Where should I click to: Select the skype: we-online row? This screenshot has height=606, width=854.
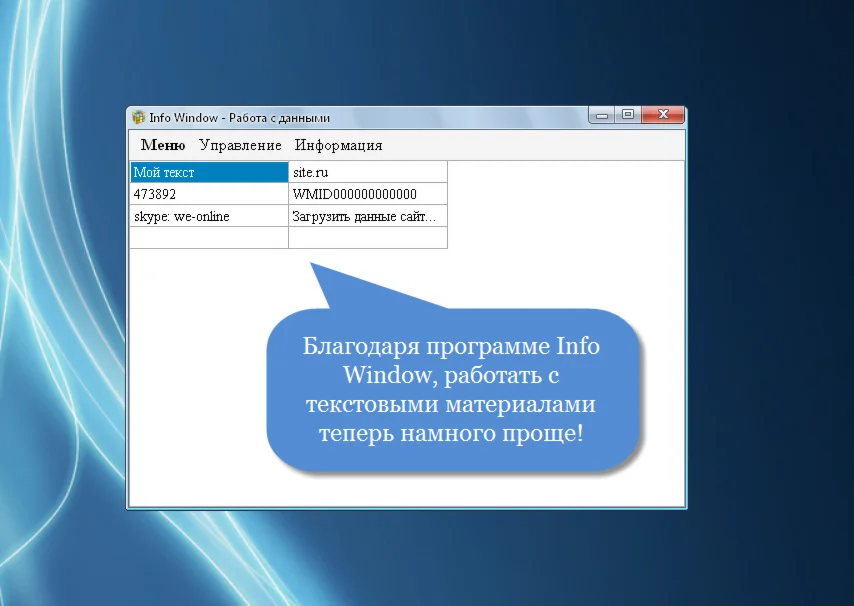pos(208,215)
